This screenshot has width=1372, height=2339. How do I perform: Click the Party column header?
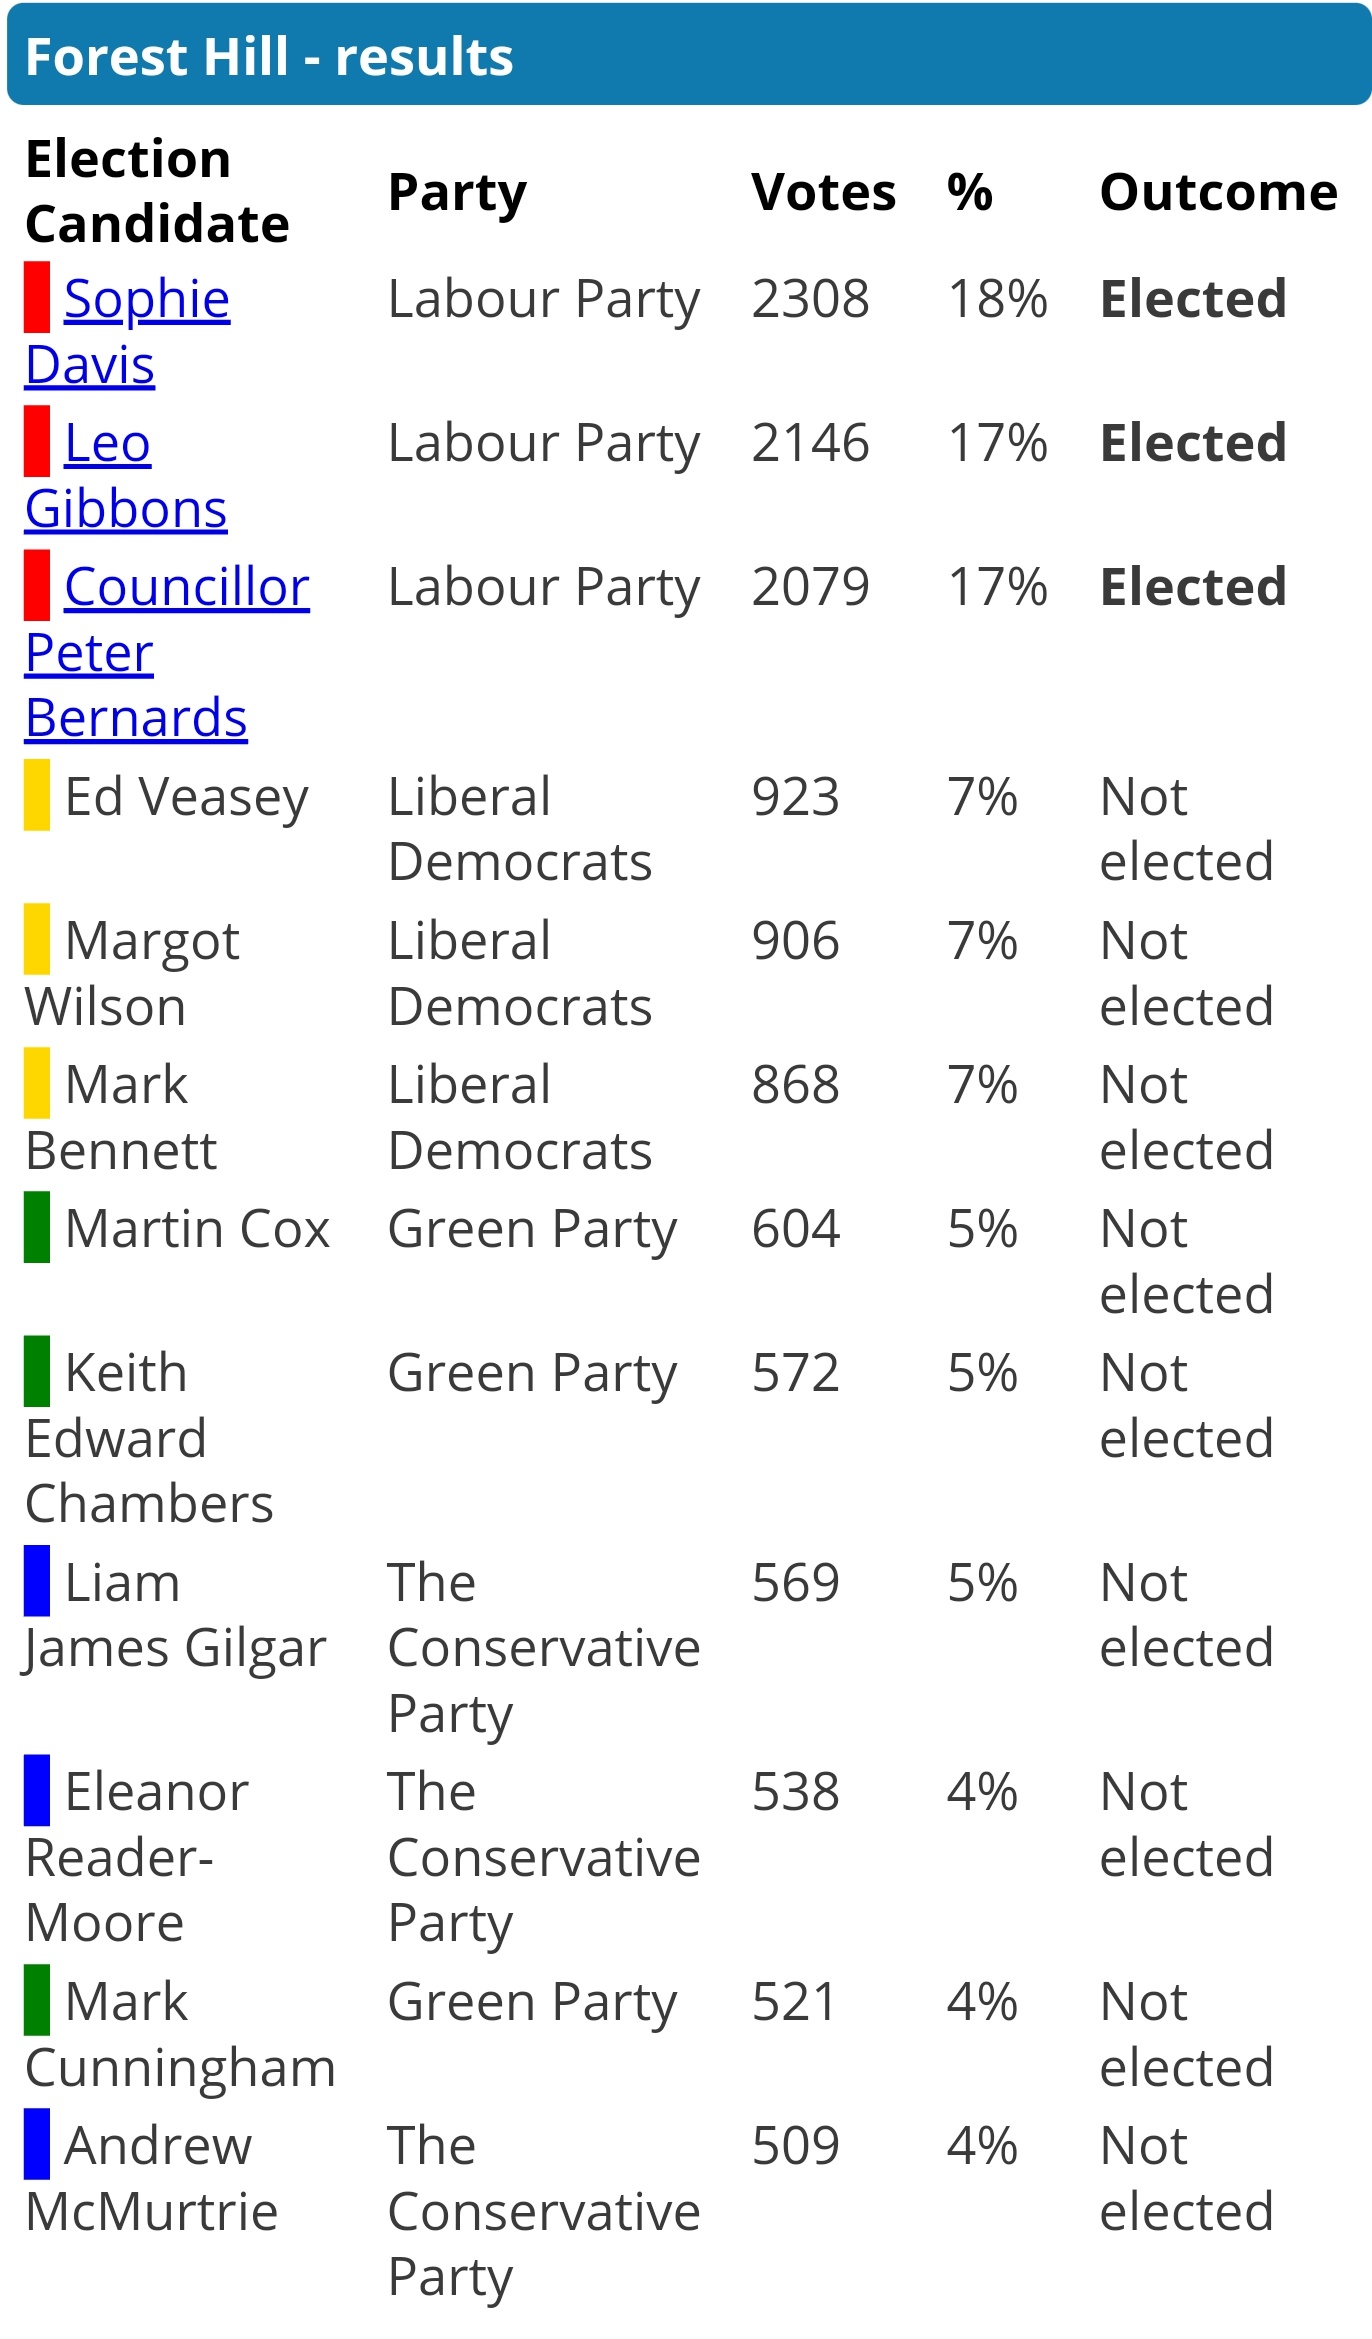(x=457, y=192)
